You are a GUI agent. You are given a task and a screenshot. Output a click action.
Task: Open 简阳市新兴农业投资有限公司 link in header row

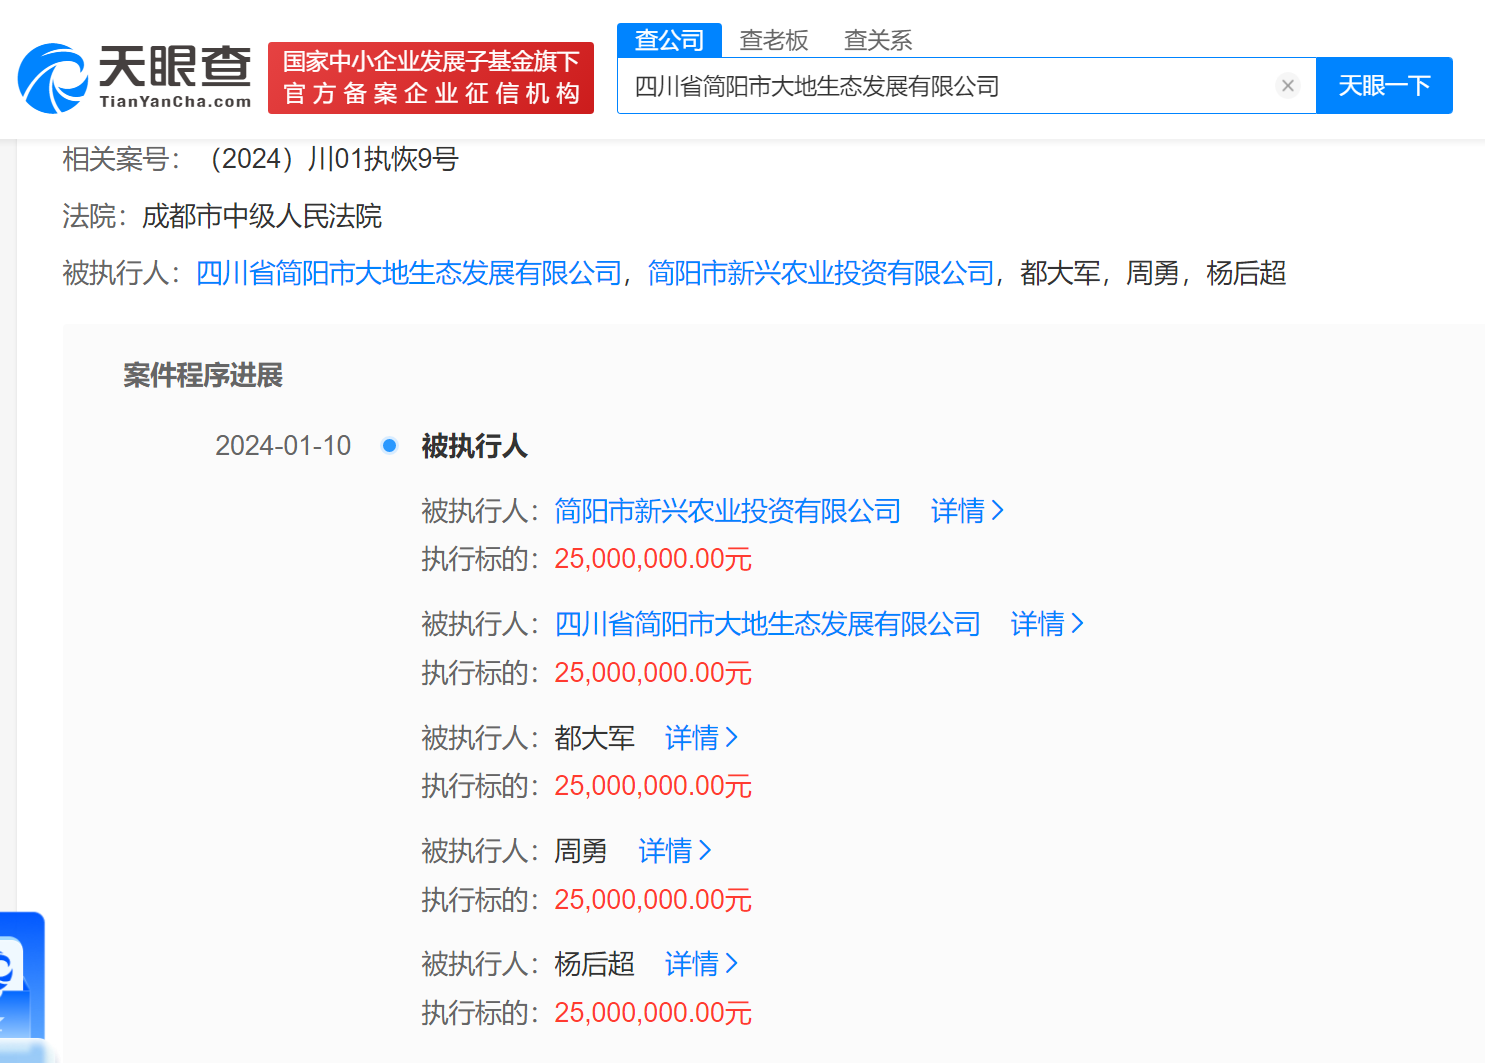[x=820, y=273]
